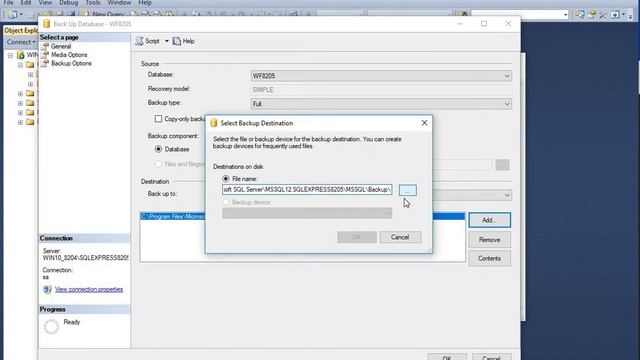Click the OK button of Back Up Database window

pos(447,357)
